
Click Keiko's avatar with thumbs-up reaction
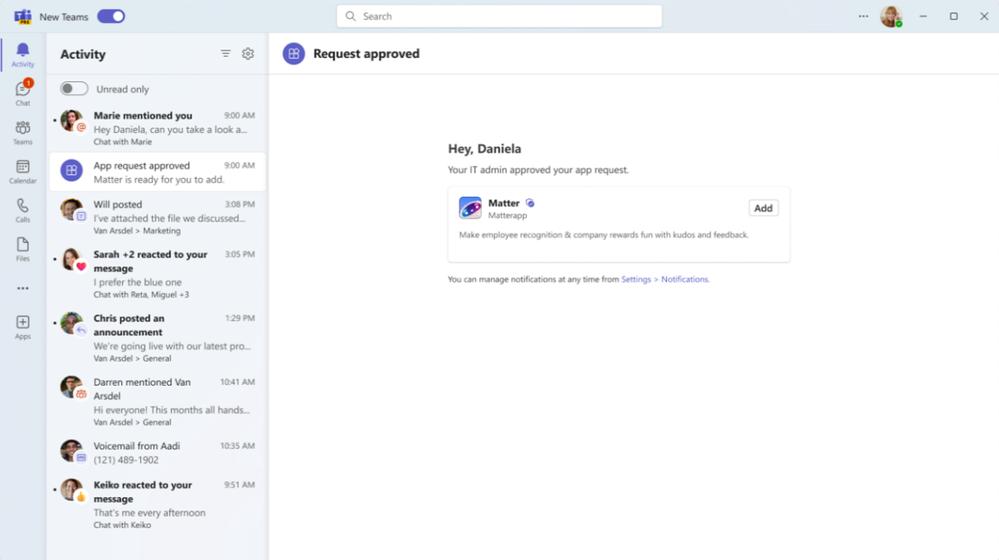coord(71,490)
